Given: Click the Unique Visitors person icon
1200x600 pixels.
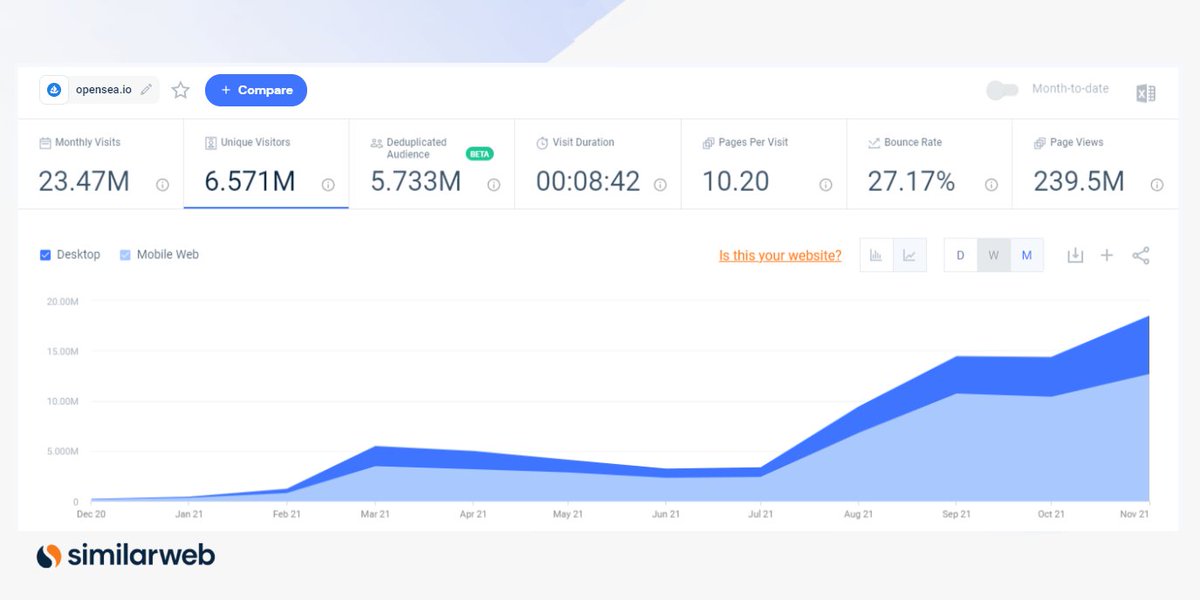Looking at the screenshot, I should pyautogui.click(x=211, y=143).
